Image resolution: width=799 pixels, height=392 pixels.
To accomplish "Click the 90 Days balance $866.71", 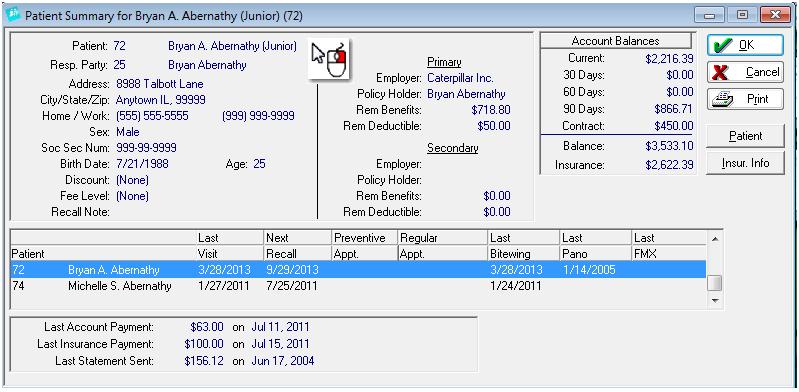I will coord(674,109).
